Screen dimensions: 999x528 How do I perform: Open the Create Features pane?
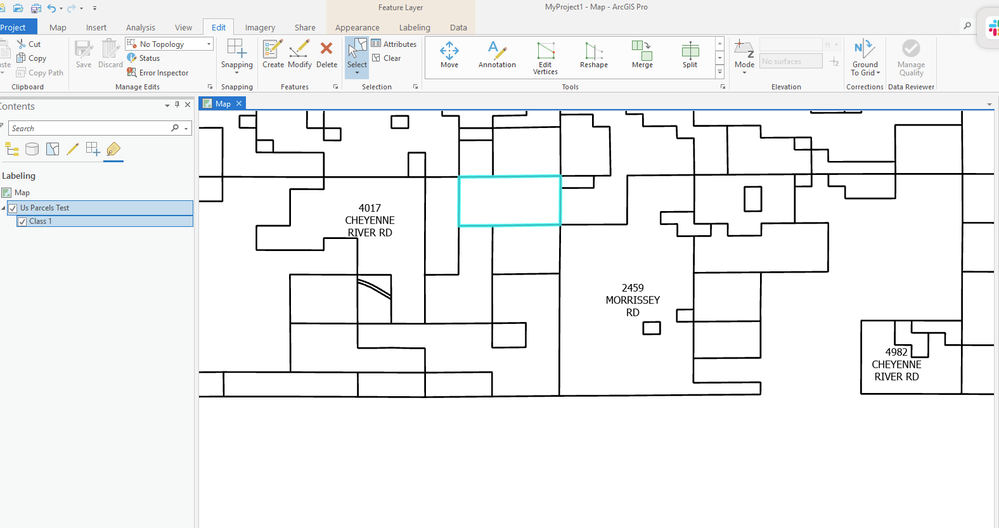[273, 55]
